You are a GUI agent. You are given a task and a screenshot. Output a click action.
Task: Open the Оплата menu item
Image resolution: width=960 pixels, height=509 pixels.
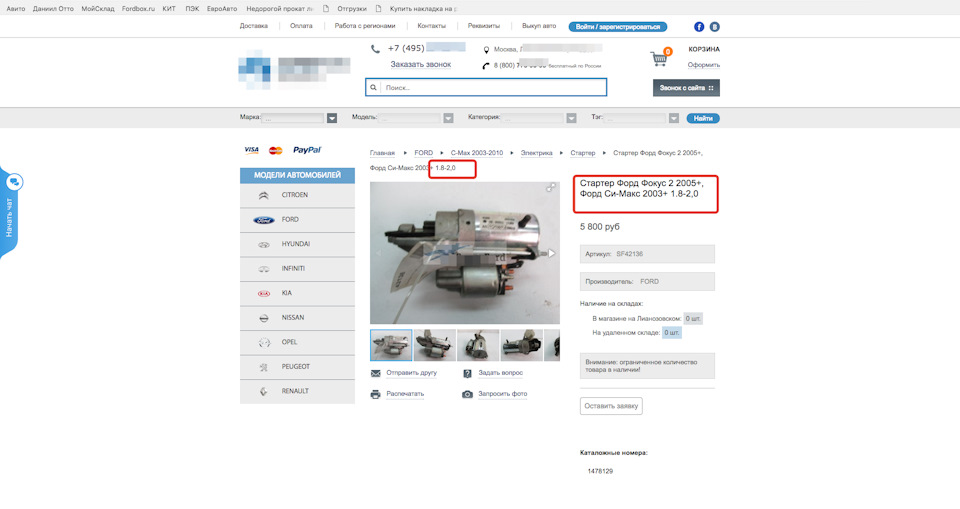(301, 26)
